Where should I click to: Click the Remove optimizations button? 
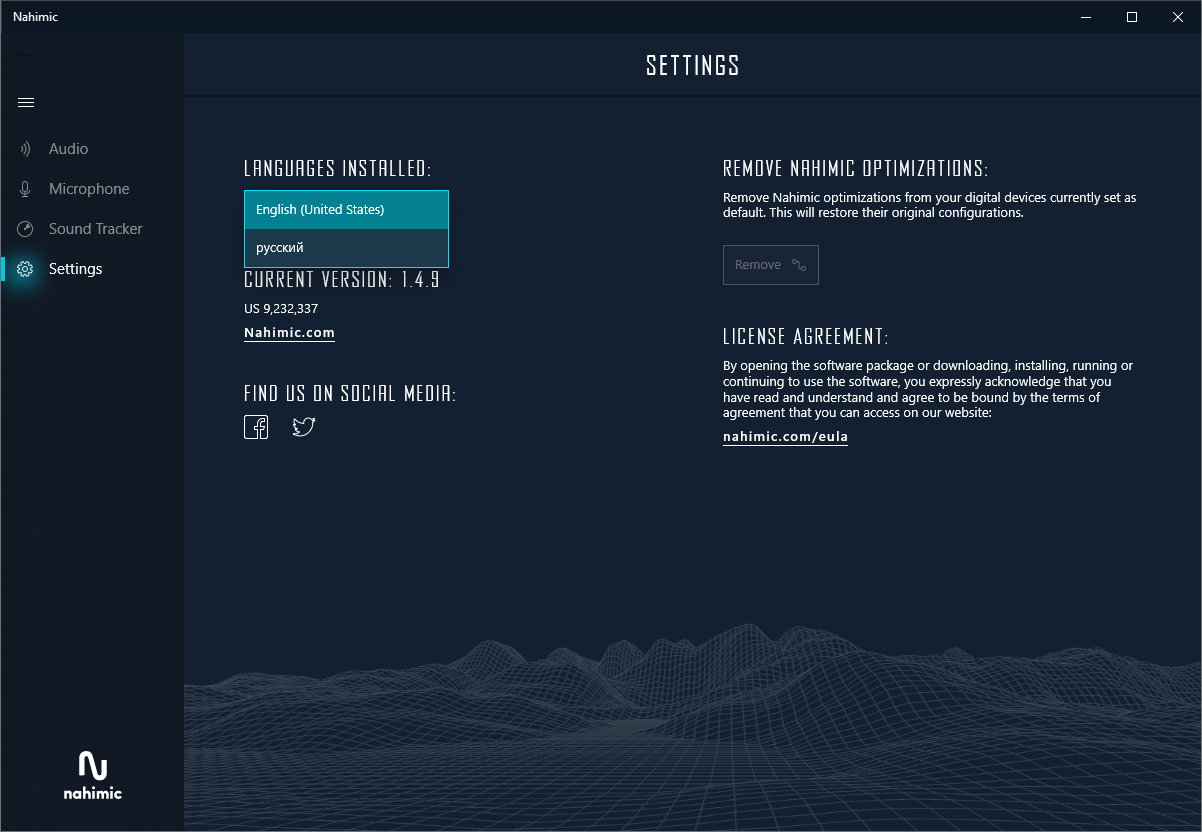click(x=771, y=265)
